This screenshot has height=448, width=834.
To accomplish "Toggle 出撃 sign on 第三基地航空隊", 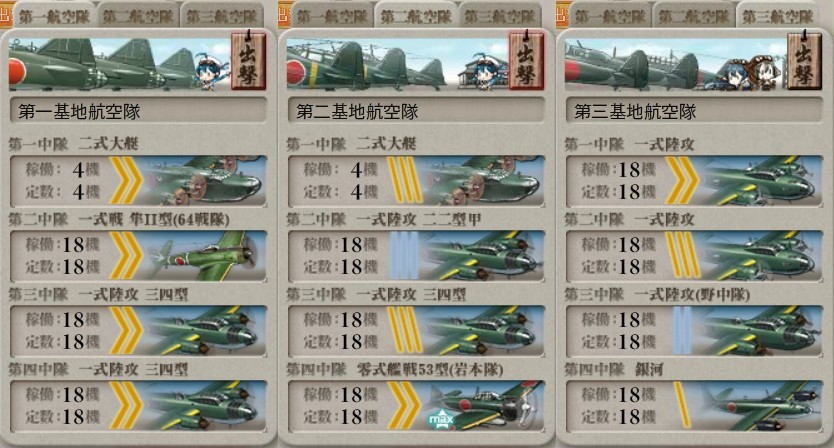I will (x=804, y=60).
